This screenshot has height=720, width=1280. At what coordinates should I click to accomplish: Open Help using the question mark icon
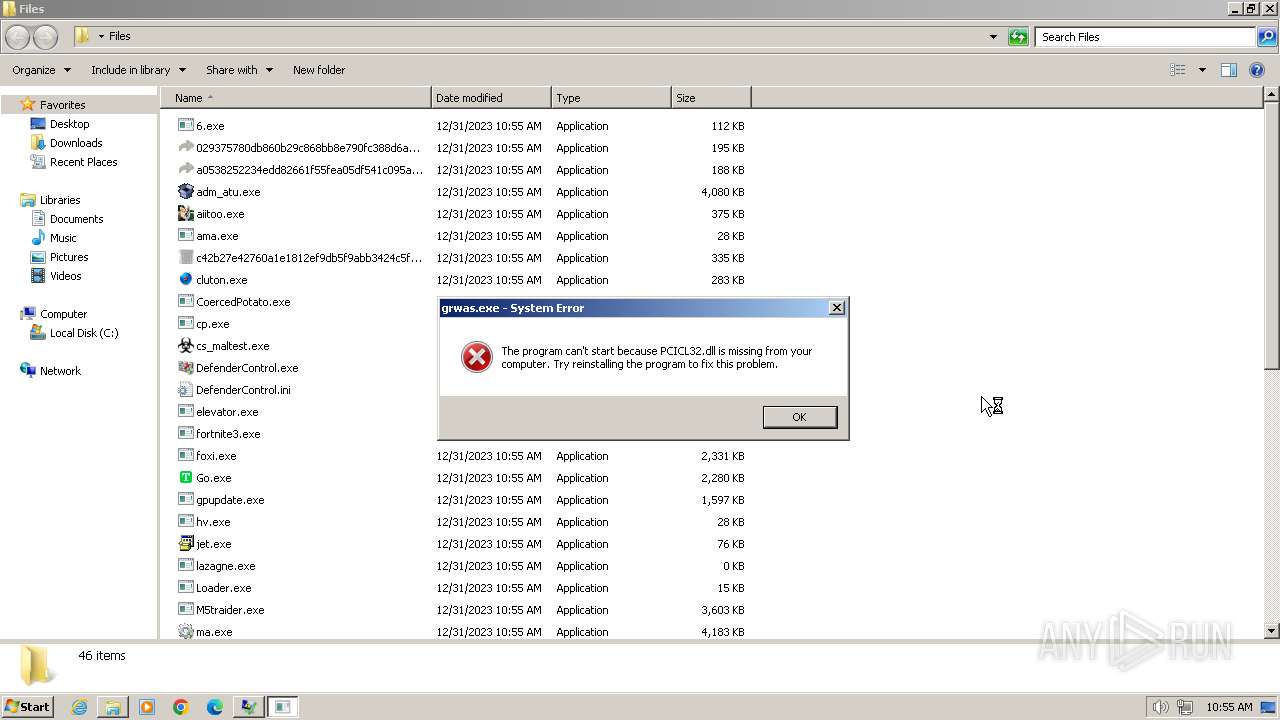pyautogui.click(x=1258, y=70)
